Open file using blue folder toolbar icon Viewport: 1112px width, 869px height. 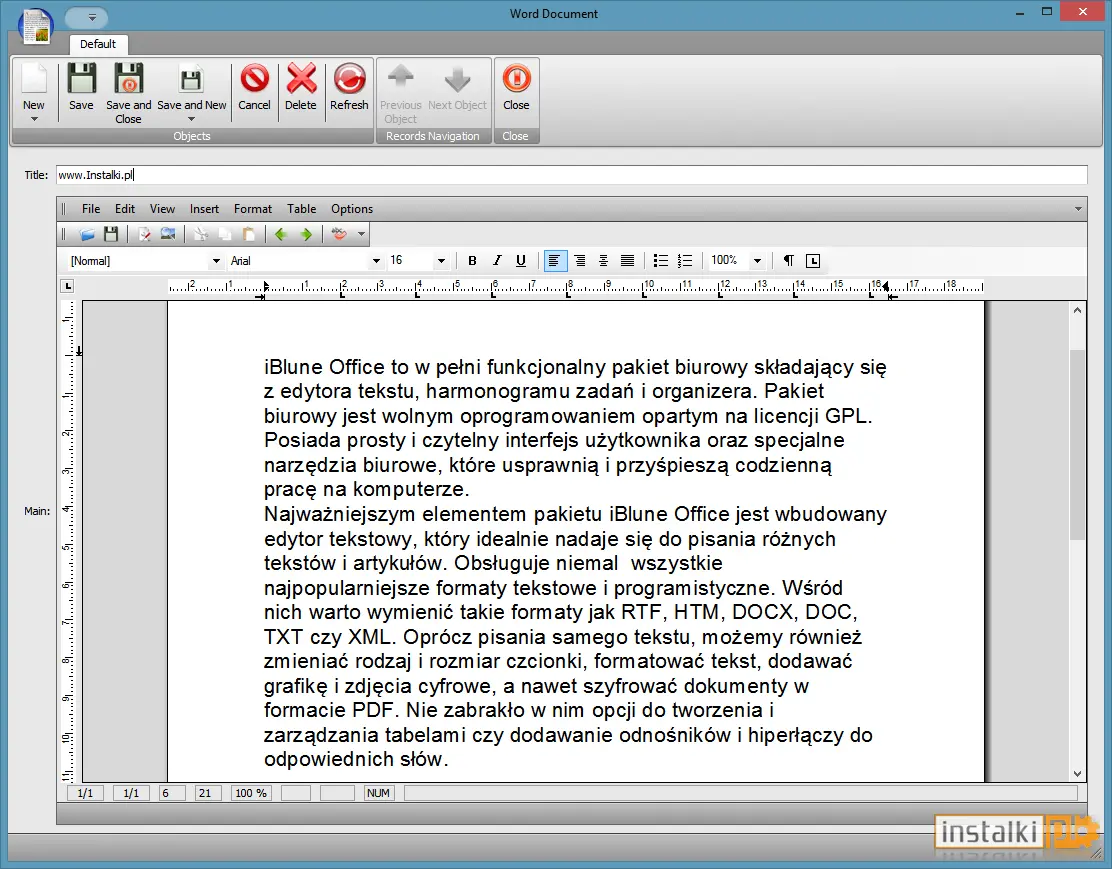(87, 234)
